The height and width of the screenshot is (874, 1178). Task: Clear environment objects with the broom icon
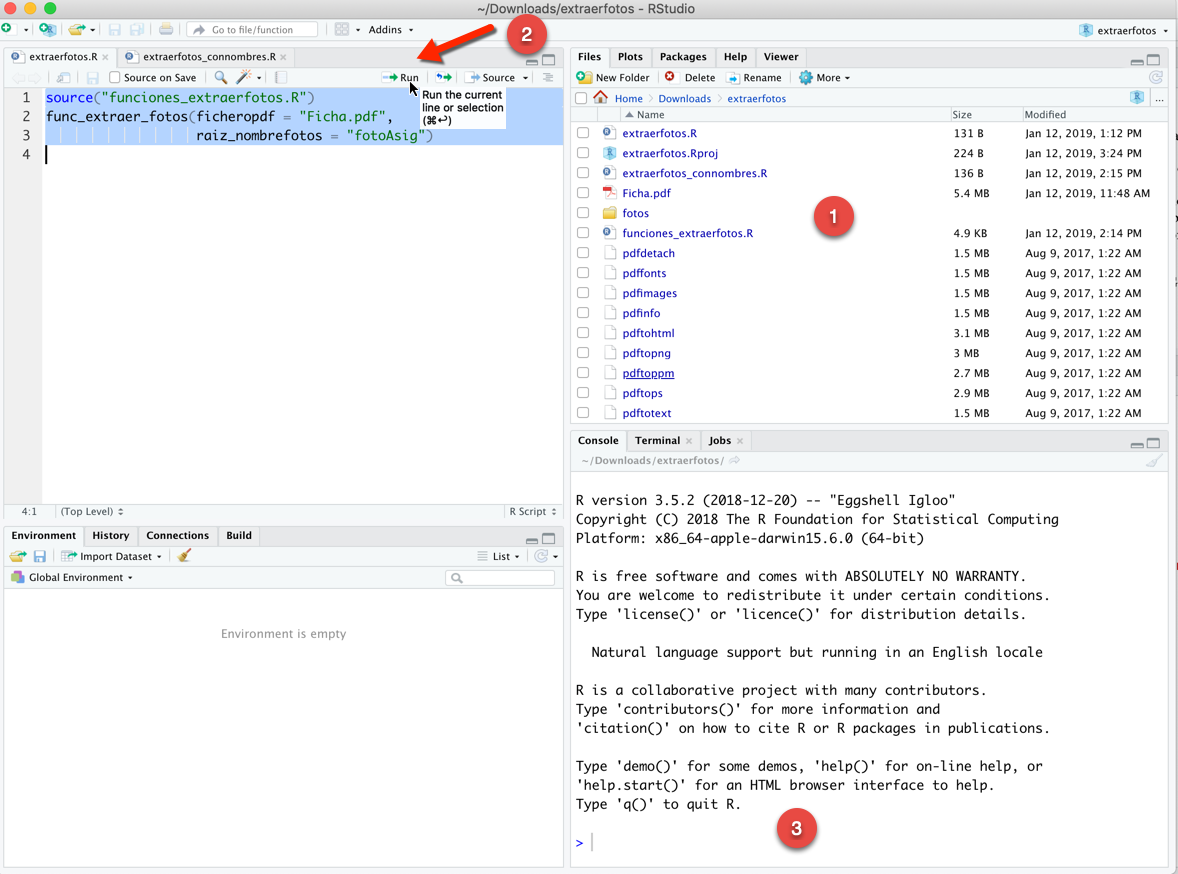184,555
